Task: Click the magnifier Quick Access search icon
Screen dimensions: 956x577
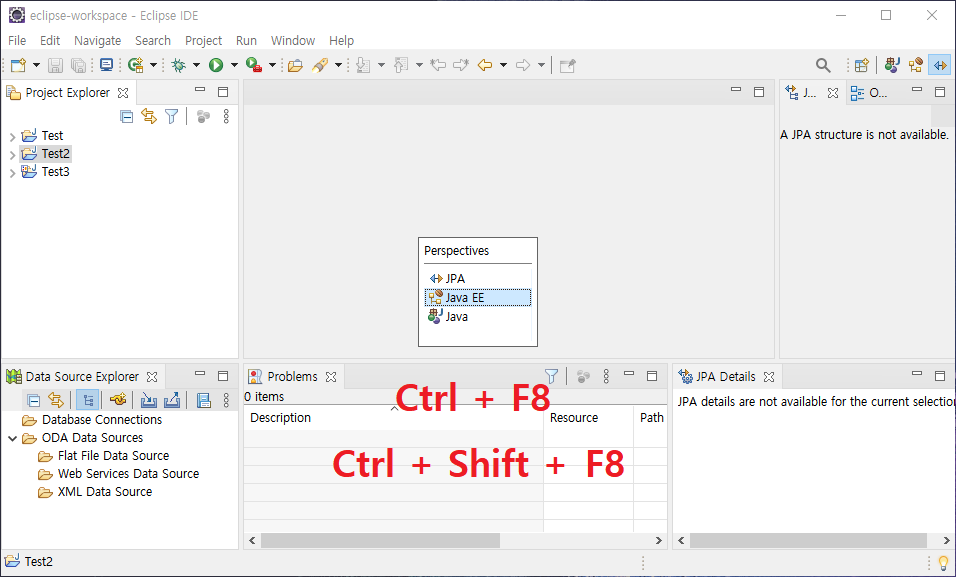Action: pyautogui.click(x=823, y=65)
